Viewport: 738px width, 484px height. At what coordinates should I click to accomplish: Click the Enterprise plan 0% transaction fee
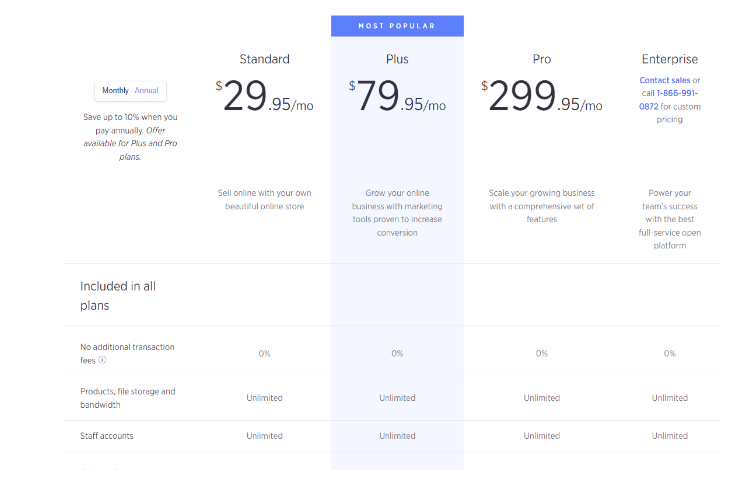tap(670, 354)
